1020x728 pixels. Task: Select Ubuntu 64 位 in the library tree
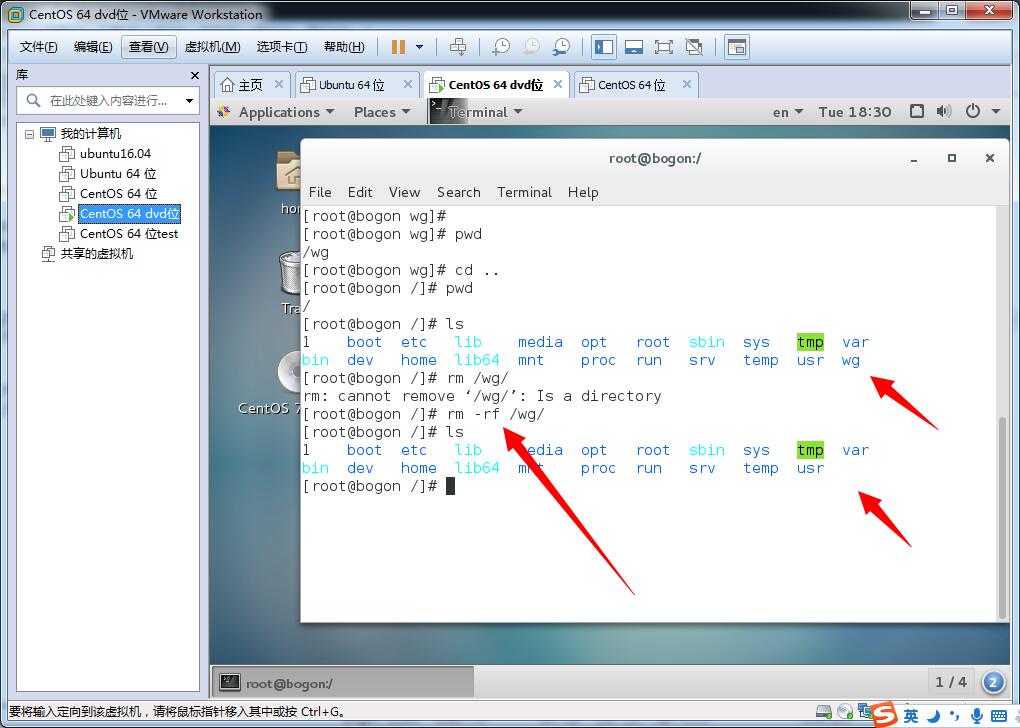pos(118,174)
